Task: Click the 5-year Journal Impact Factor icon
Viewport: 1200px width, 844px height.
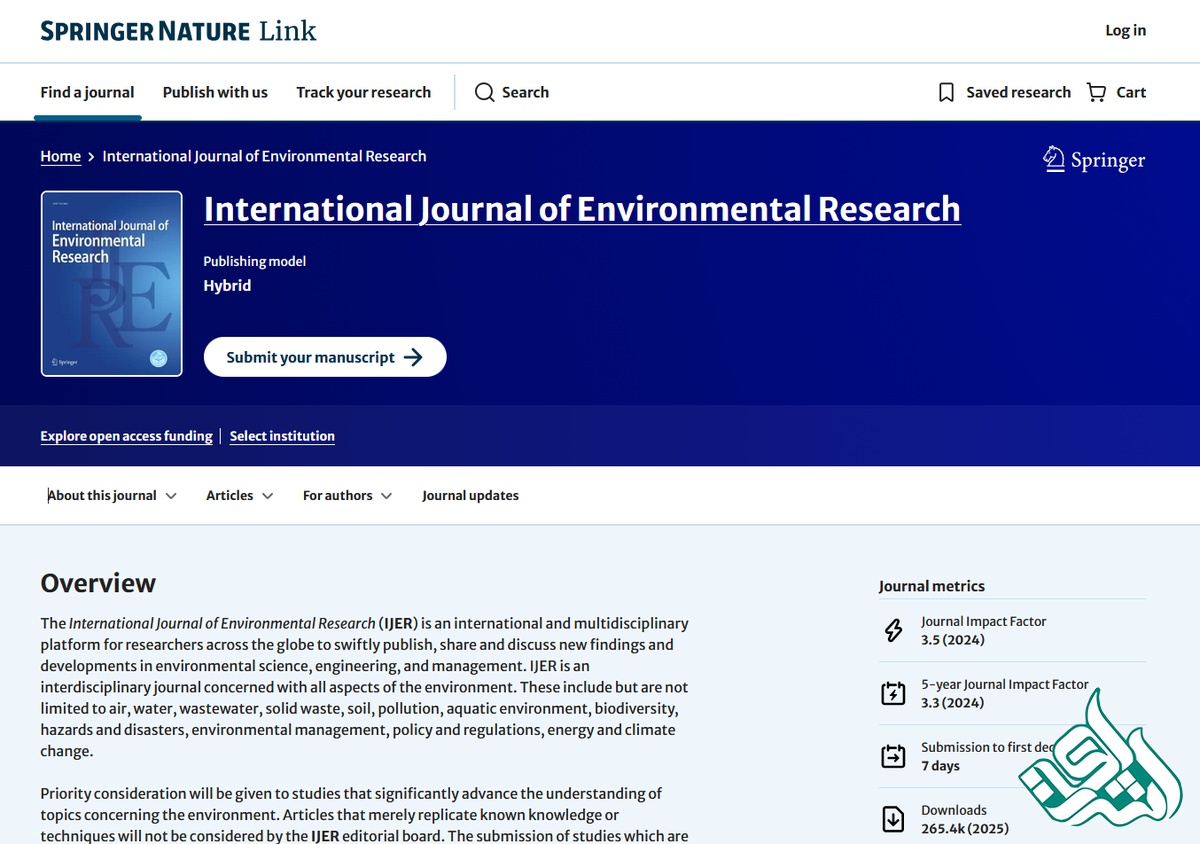Action: (x=892, y=693)
